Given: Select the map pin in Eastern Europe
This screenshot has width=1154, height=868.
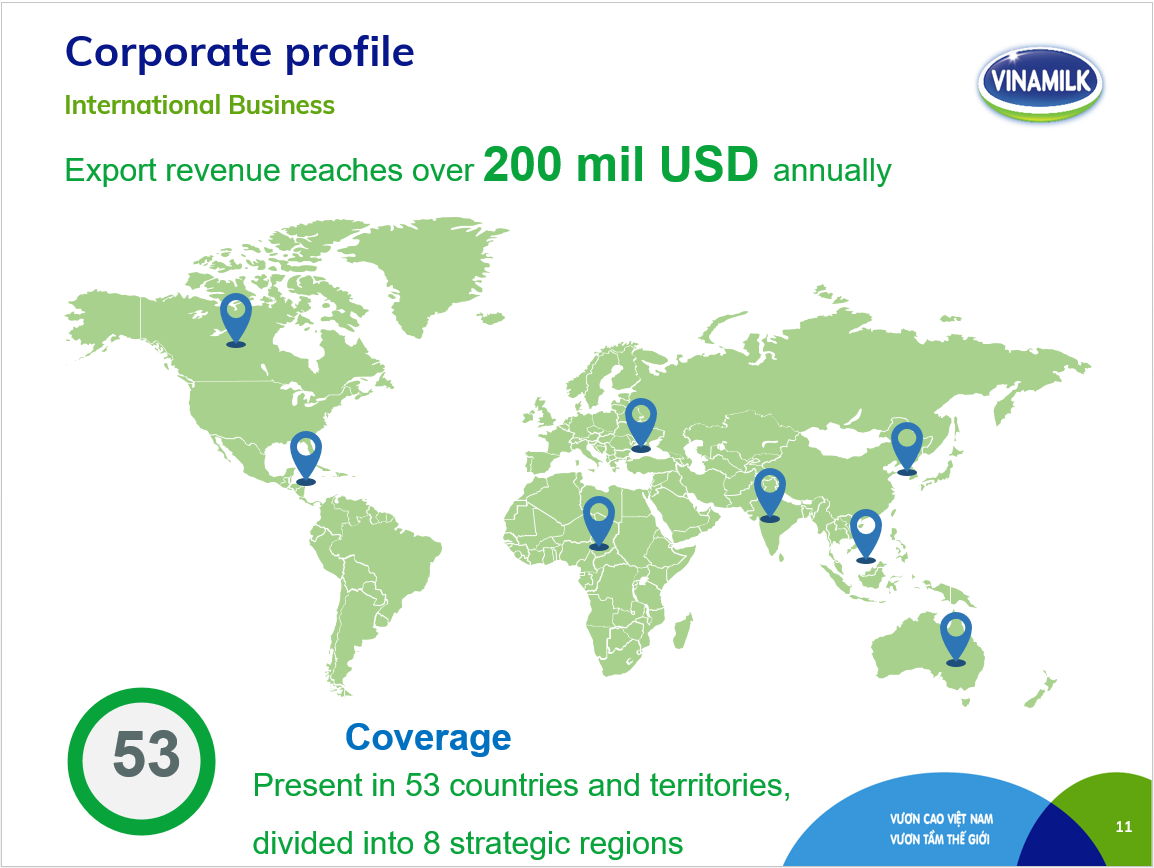Looking at the screenshot, I should point(641,425).
